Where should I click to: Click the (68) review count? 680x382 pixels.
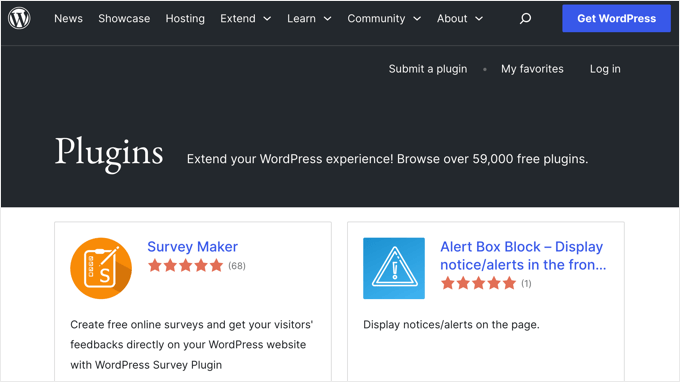pos(237,266)
